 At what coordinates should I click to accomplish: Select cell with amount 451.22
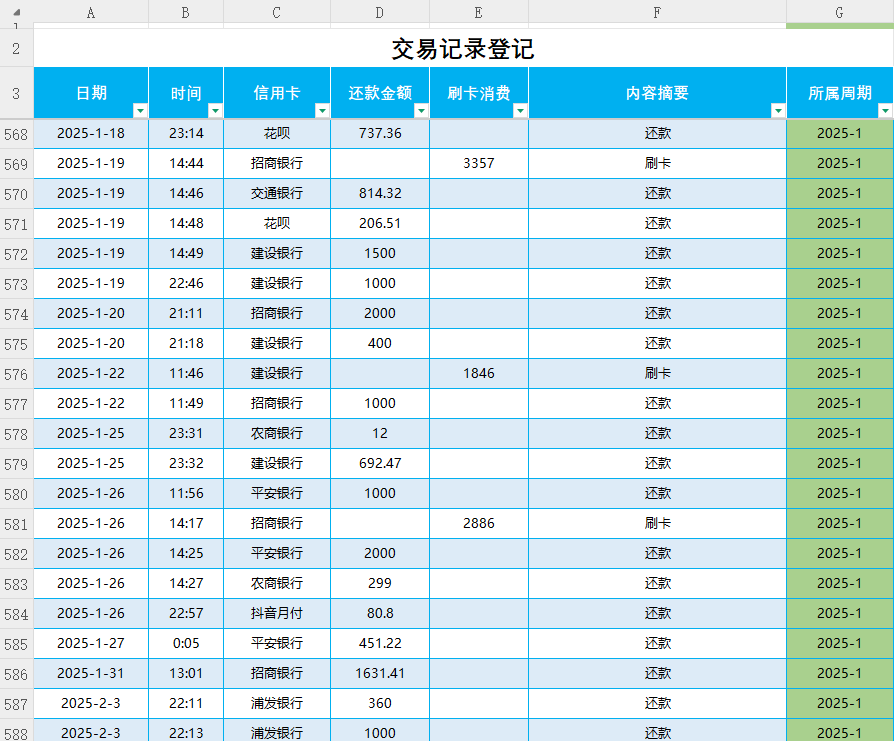click(380, 644)
